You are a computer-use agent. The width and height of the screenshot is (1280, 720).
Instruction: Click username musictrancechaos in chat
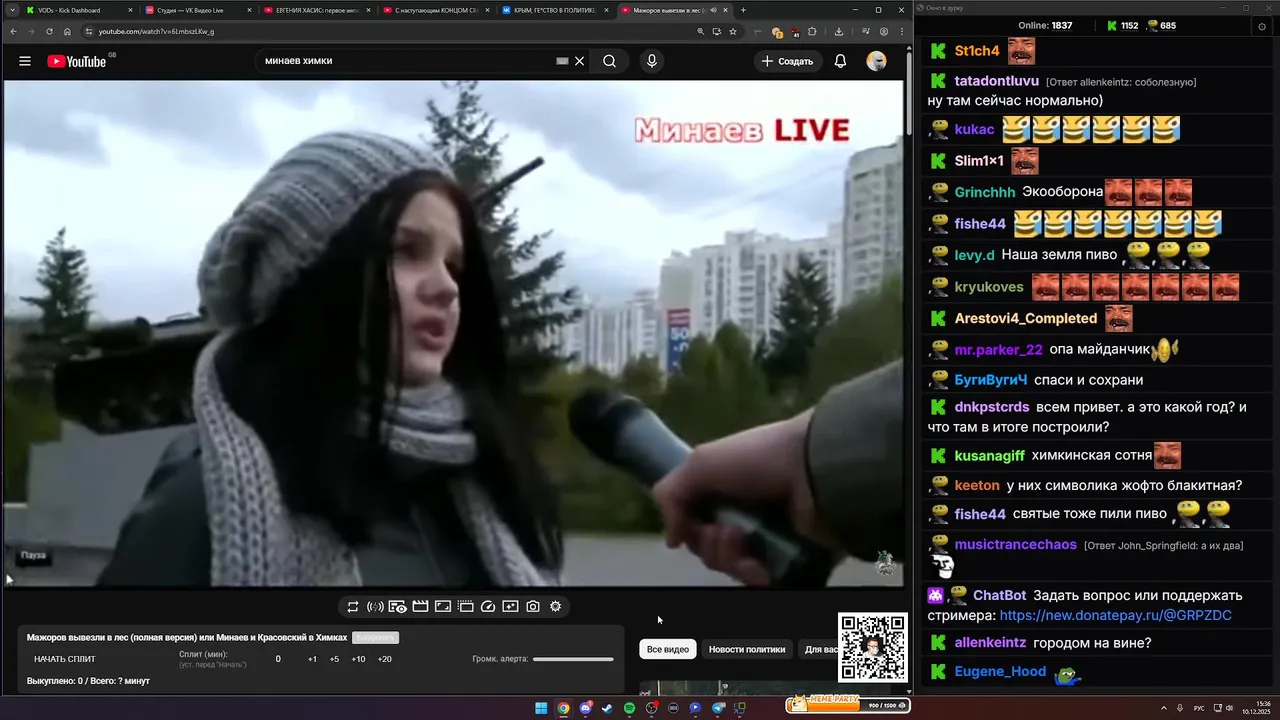pyautogui.click(x=1016, y=545)
